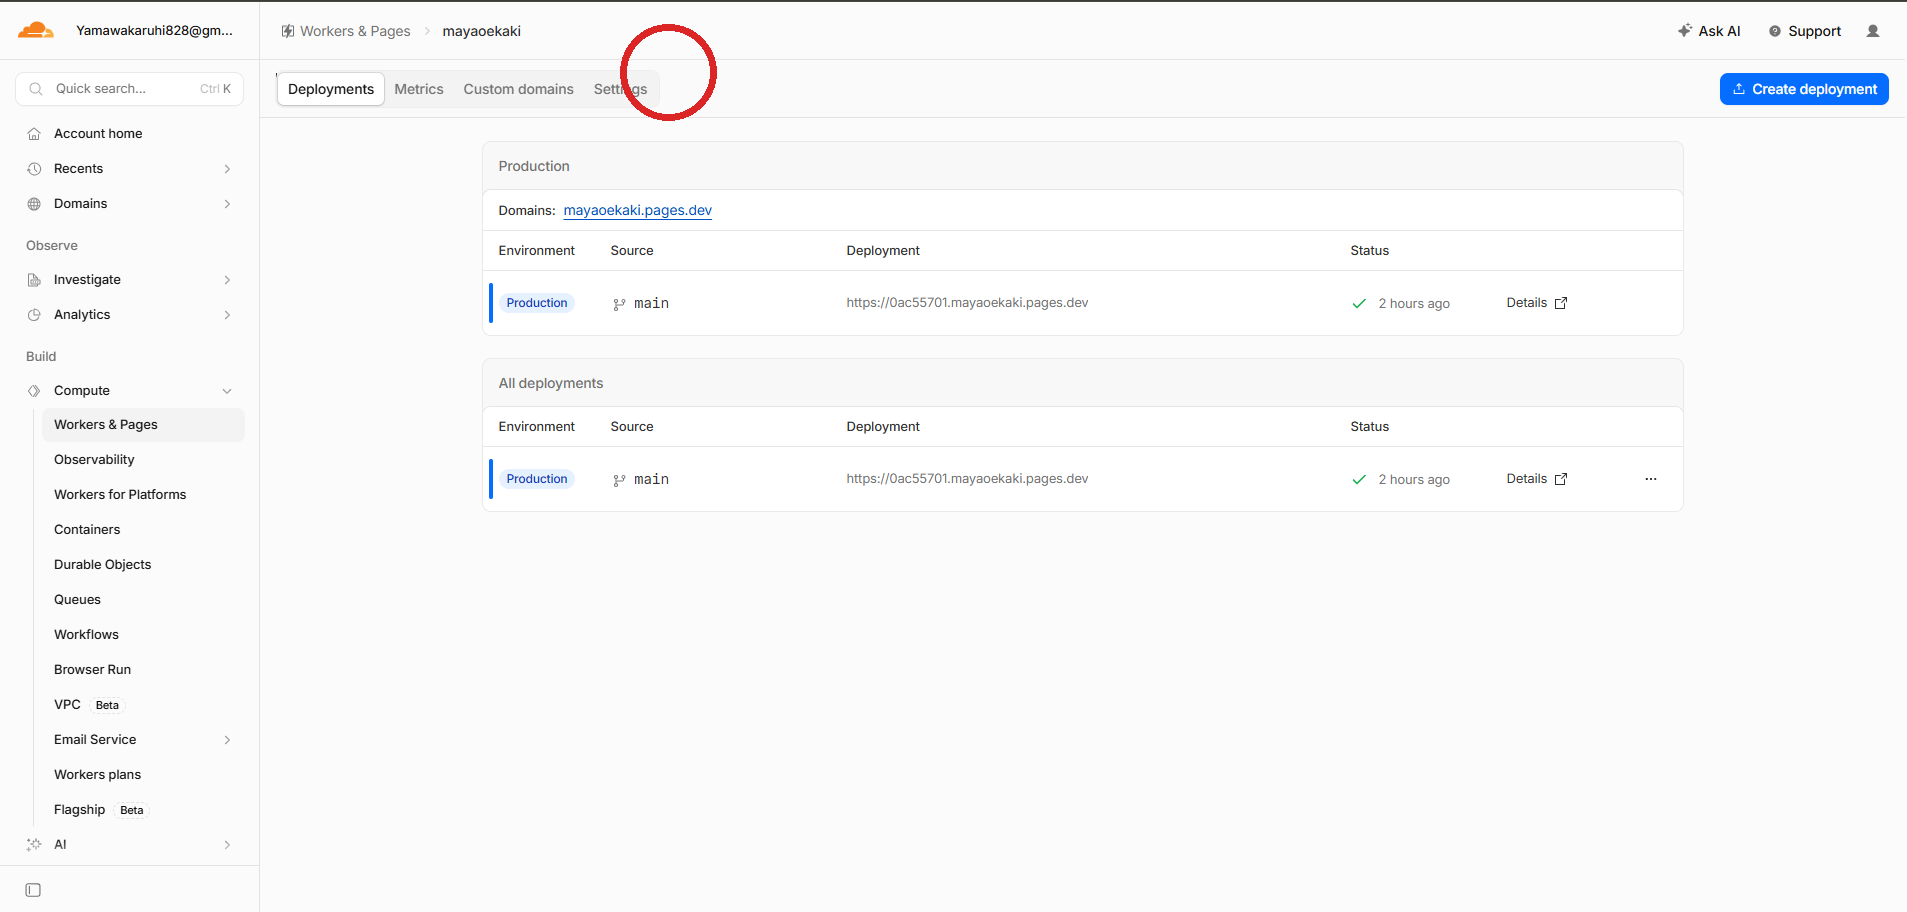This screenshot has height=912, width=1907.
Task: Click the AI sparkle icon in sidebar
Action: point(34,845)
